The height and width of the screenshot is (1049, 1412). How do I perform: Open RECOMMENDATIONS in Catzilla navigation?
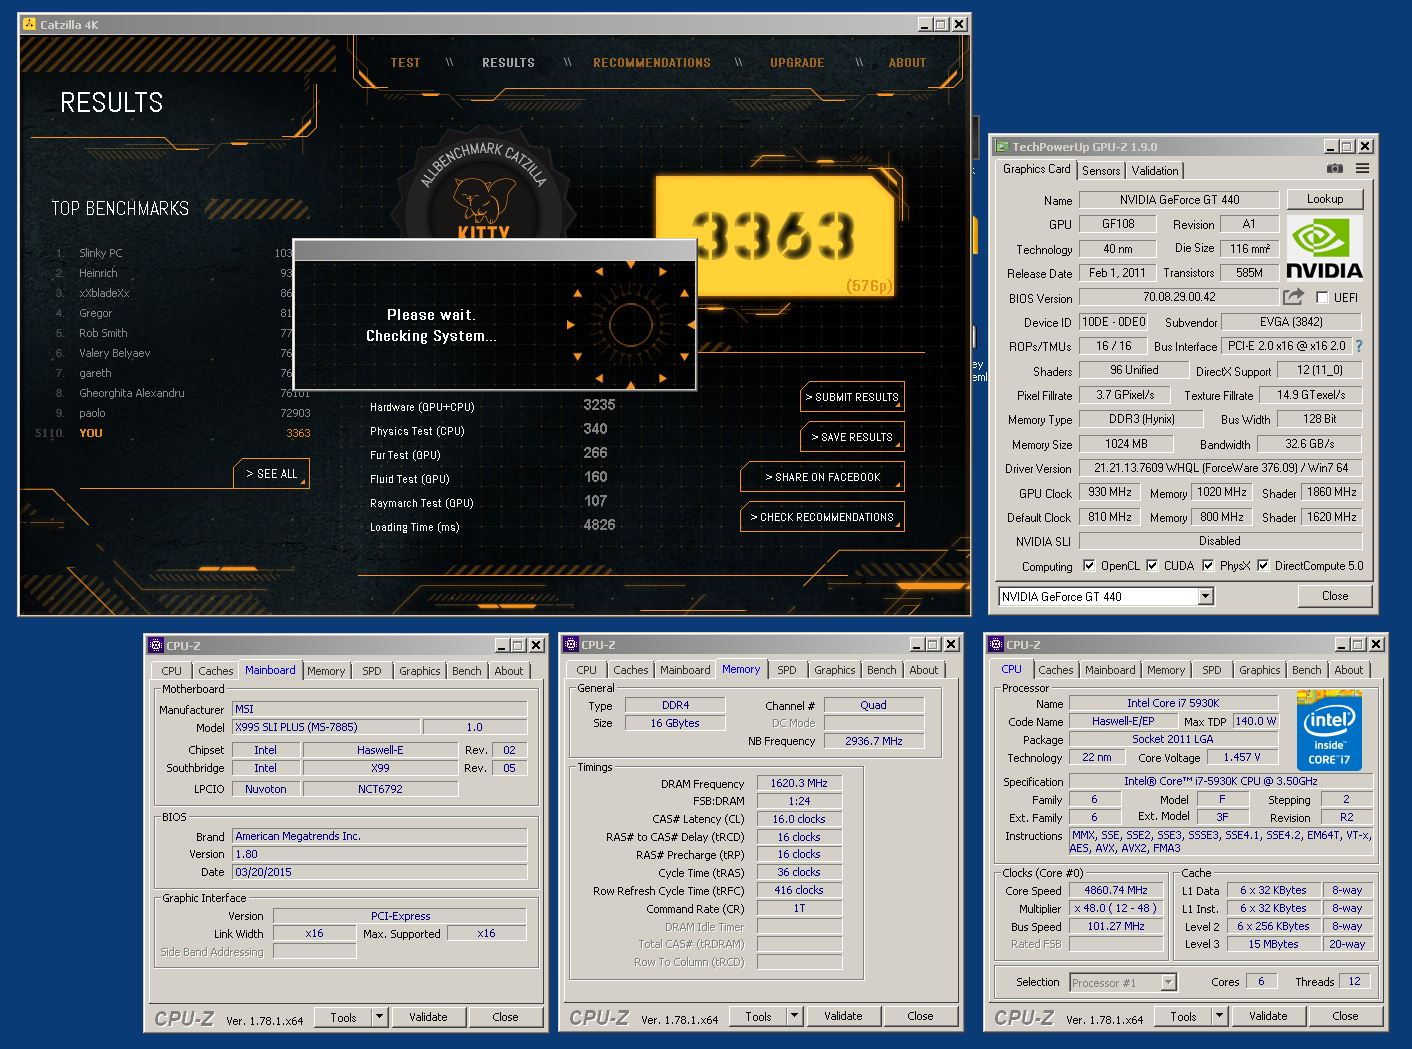tap(652, 62)
